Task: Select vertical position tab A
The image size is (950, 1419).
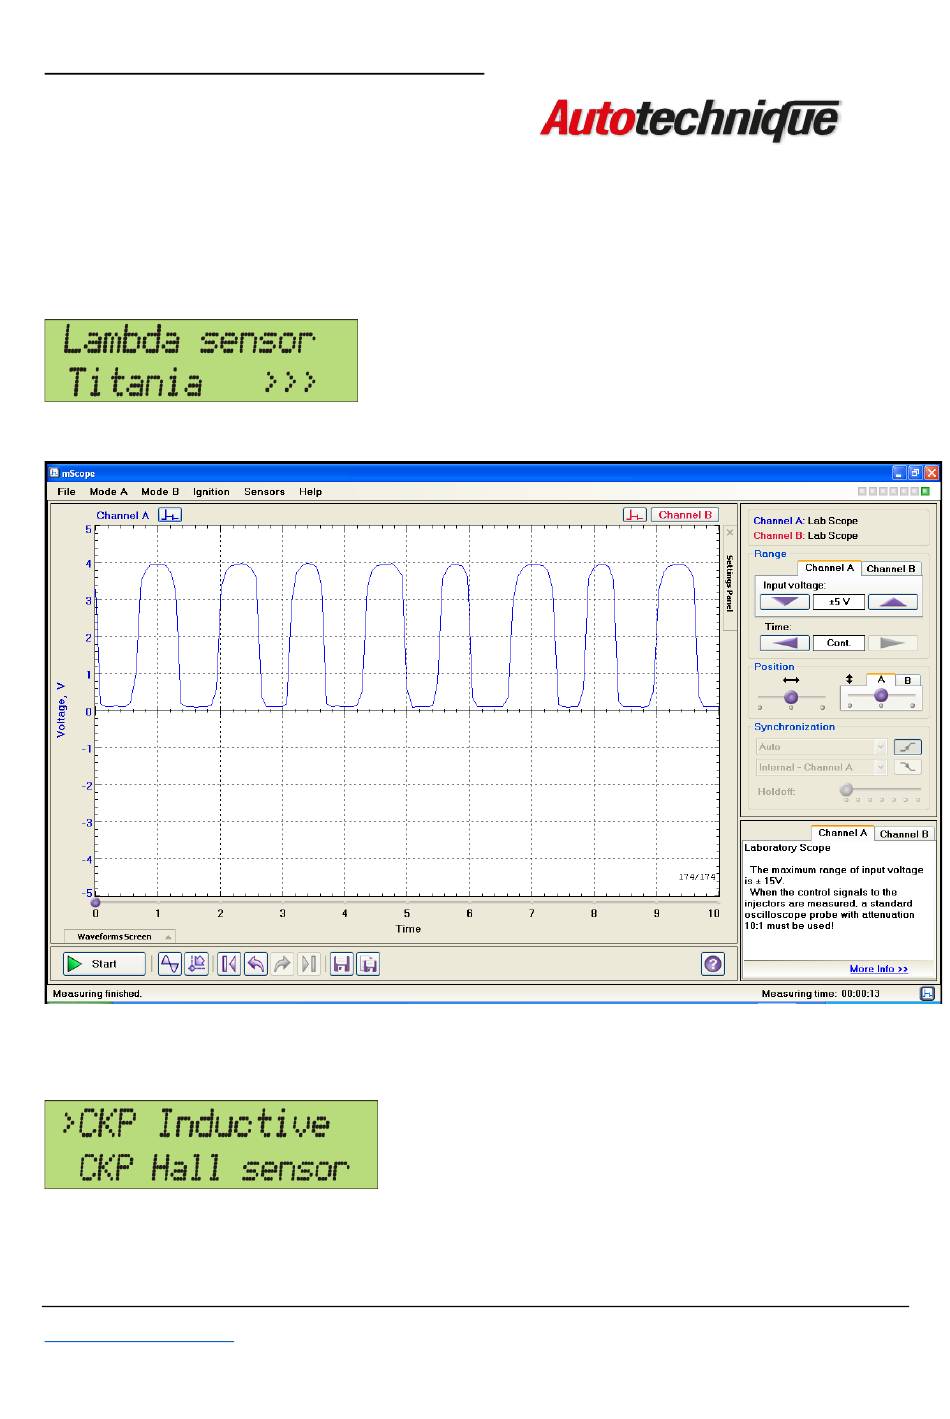Action: tap(880, 680)
